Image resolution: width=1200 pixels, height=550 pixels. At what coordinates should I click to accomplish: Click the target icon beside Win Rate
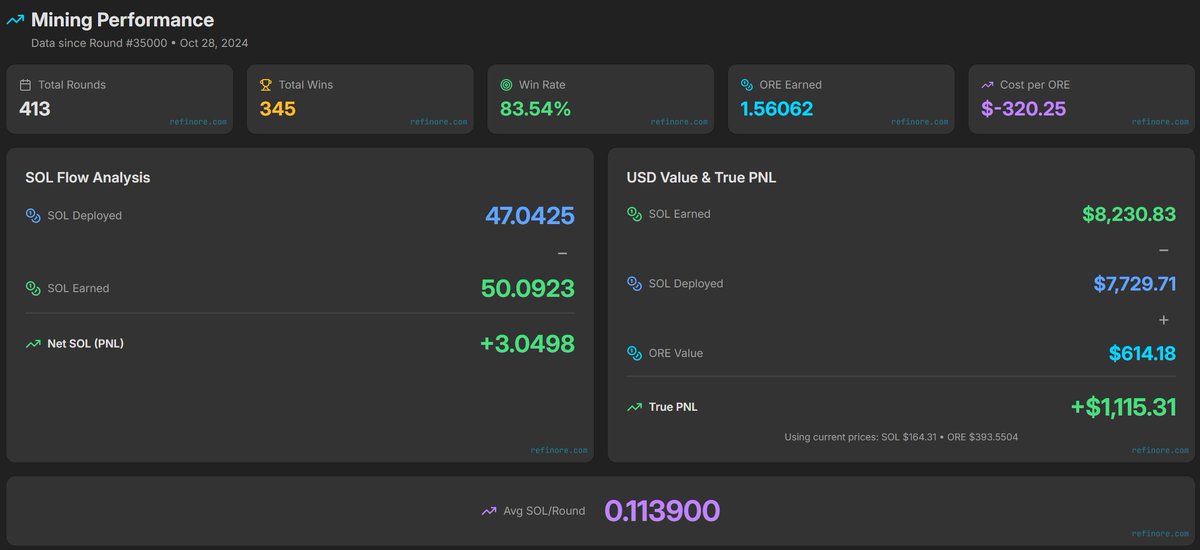pos(507,85)
